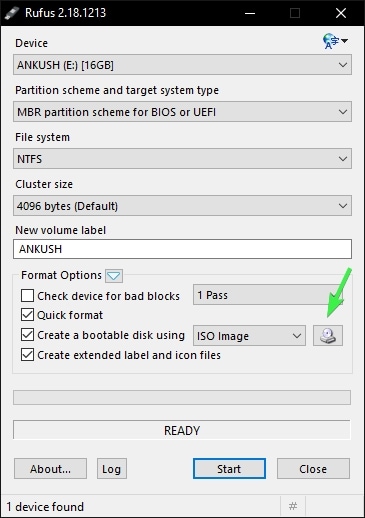Viewport: 365px width, 518px height.
Task: Click the disc icon to select ISO file
Action: tap(328, 335)
